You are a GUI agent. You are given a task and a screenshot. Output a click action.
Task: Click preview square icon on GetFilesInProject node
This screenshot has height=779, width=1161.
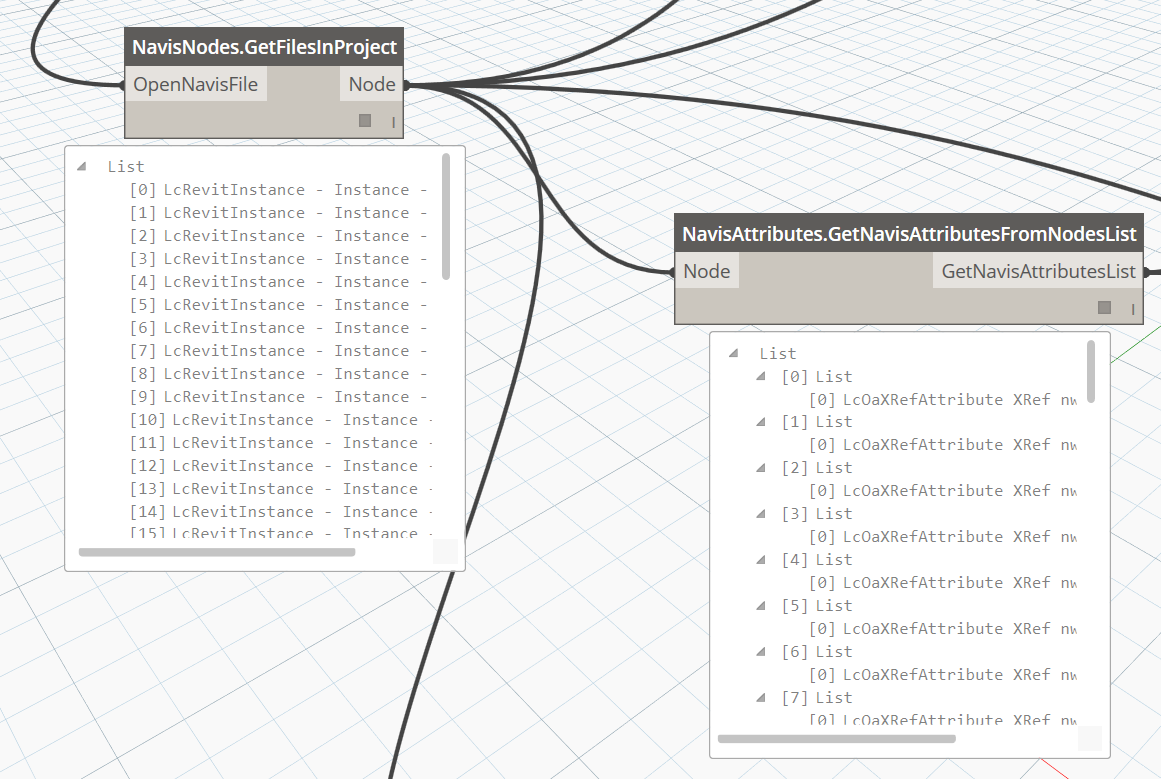point(365,120)
